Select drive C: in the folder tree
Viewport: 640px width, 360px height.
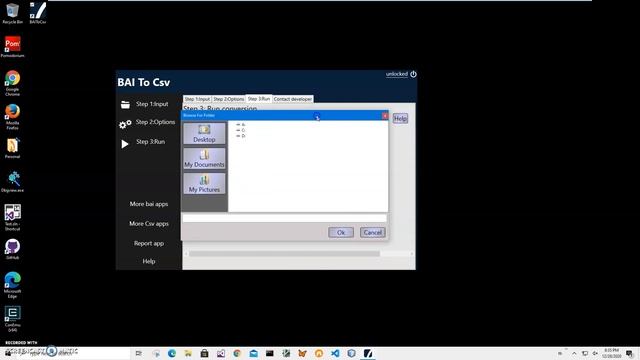(x=241, y=130)
